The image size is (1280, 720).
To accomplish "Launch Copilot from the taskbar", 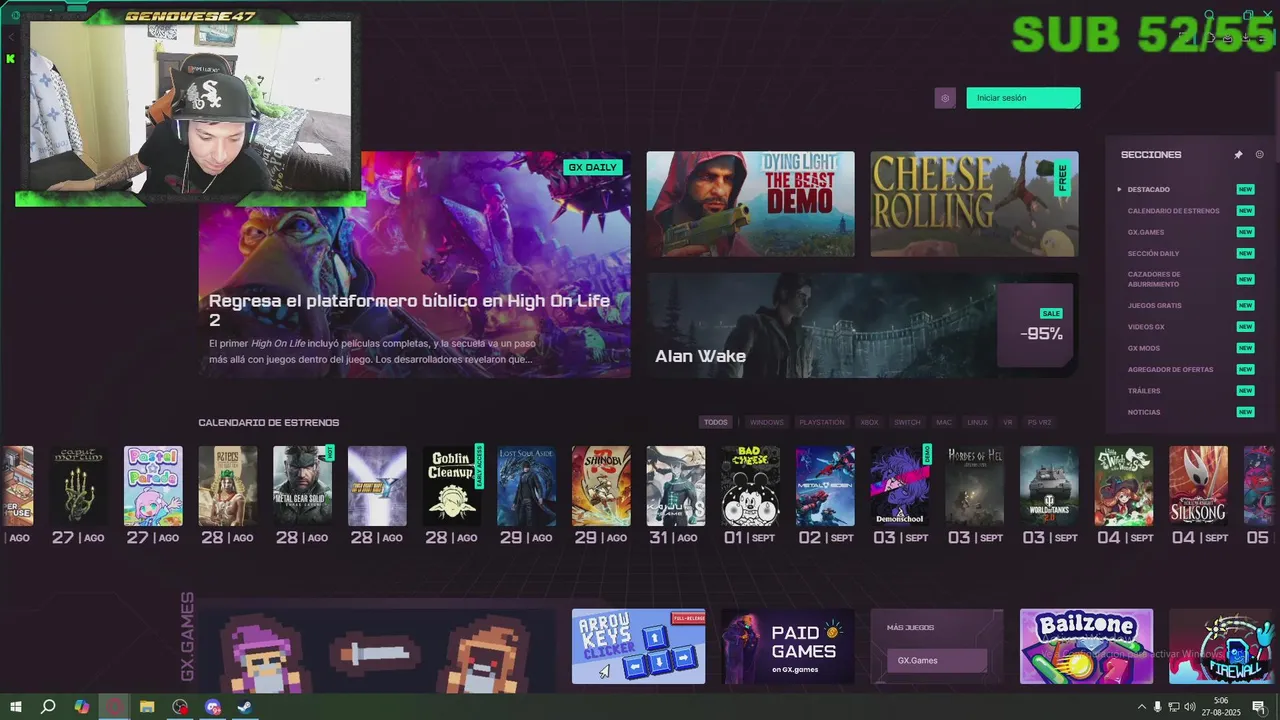I will [x=82, y=707].
